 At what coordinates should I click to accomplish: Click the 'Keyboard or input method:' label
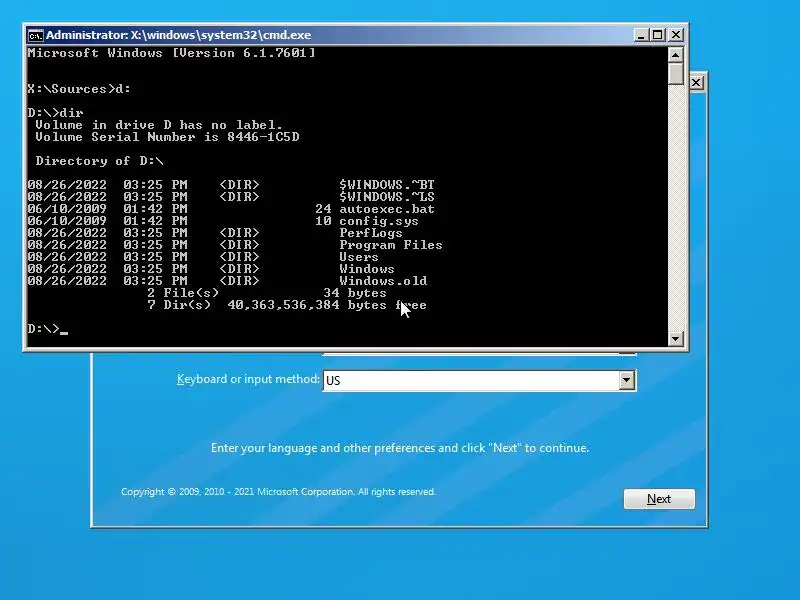(x=248, y=379)
